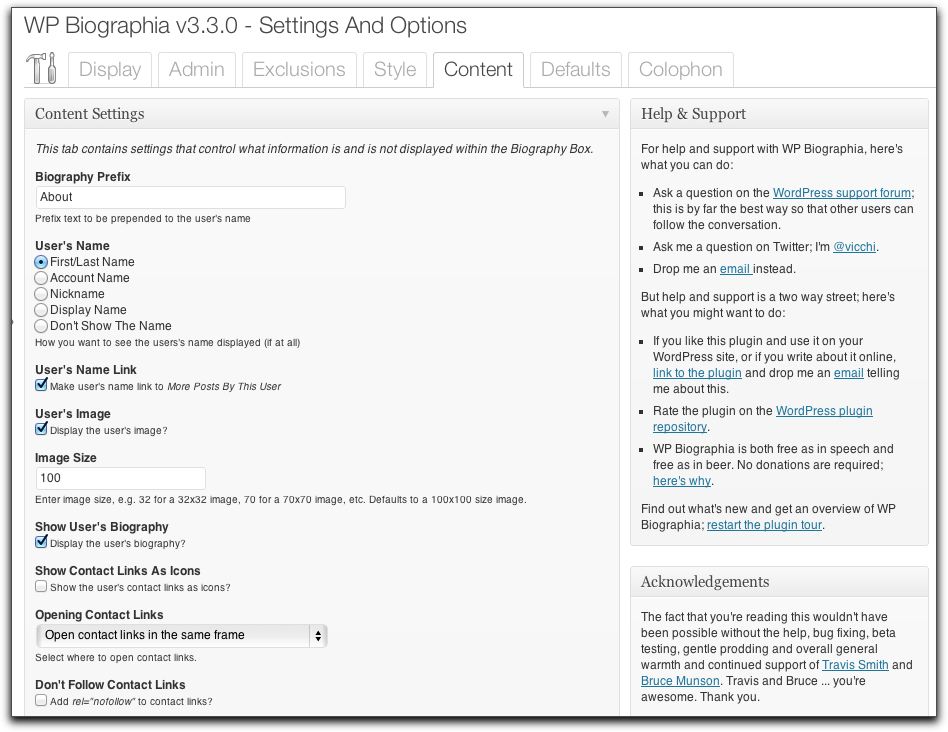Image resolution: width=948 pixels, height=732 pixels.
Task: Select the Style tab
Action: (395, 69)
